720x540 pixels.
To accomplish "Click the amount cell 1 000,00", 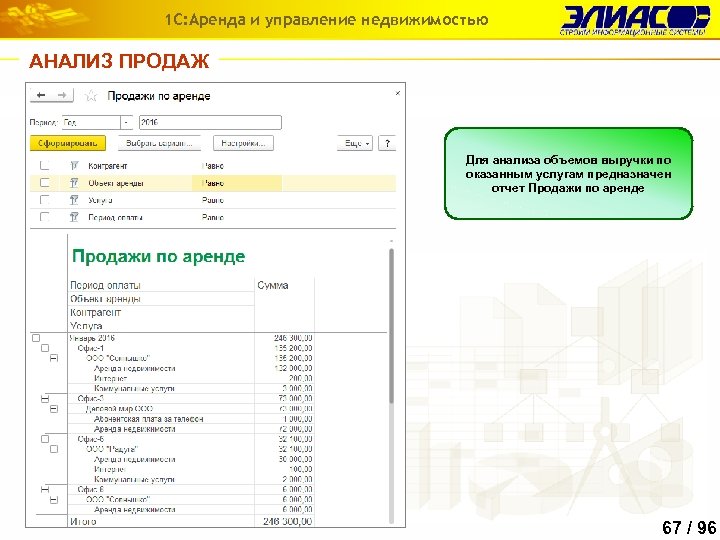I will pos(297,419).
